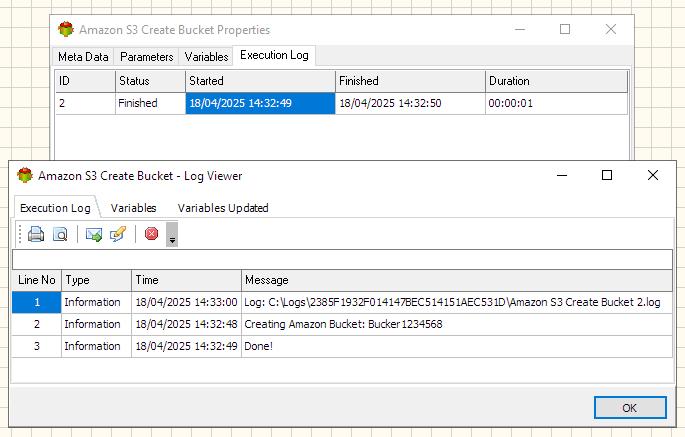Click Information type in line 3
The width and height of the screenshot is (685, 437).
[97, 346]
